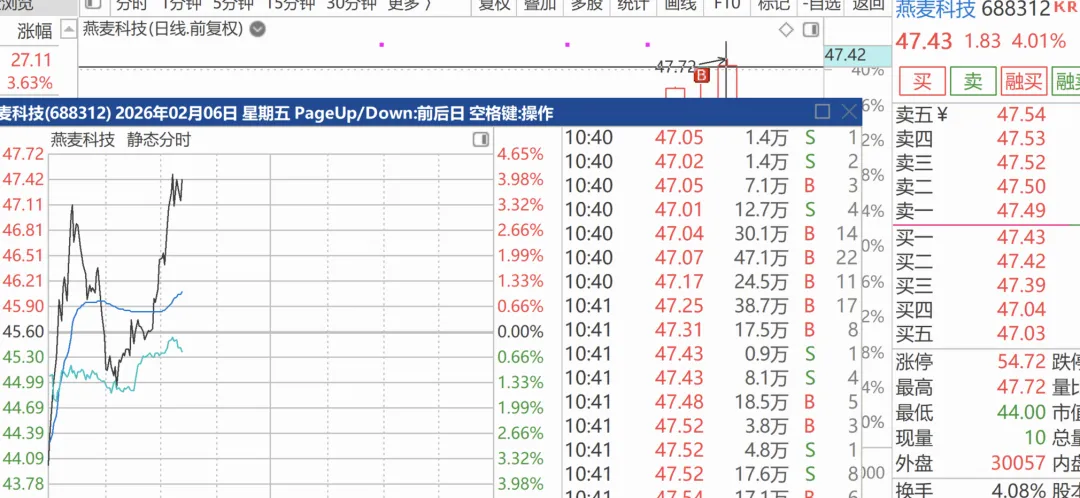Click the 4.65% top percentage axis label
Screen dimensions: 1080x498
pos(520,154)
